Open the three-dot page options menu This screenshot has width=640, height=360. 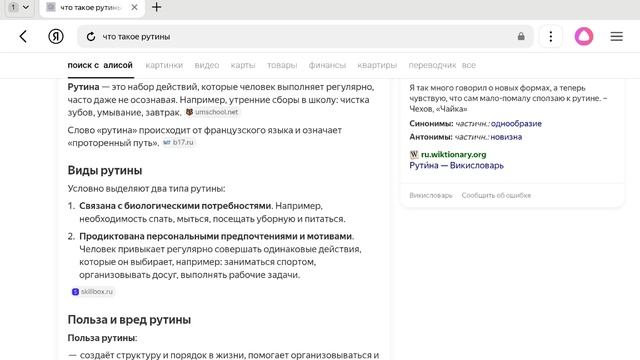551,36
